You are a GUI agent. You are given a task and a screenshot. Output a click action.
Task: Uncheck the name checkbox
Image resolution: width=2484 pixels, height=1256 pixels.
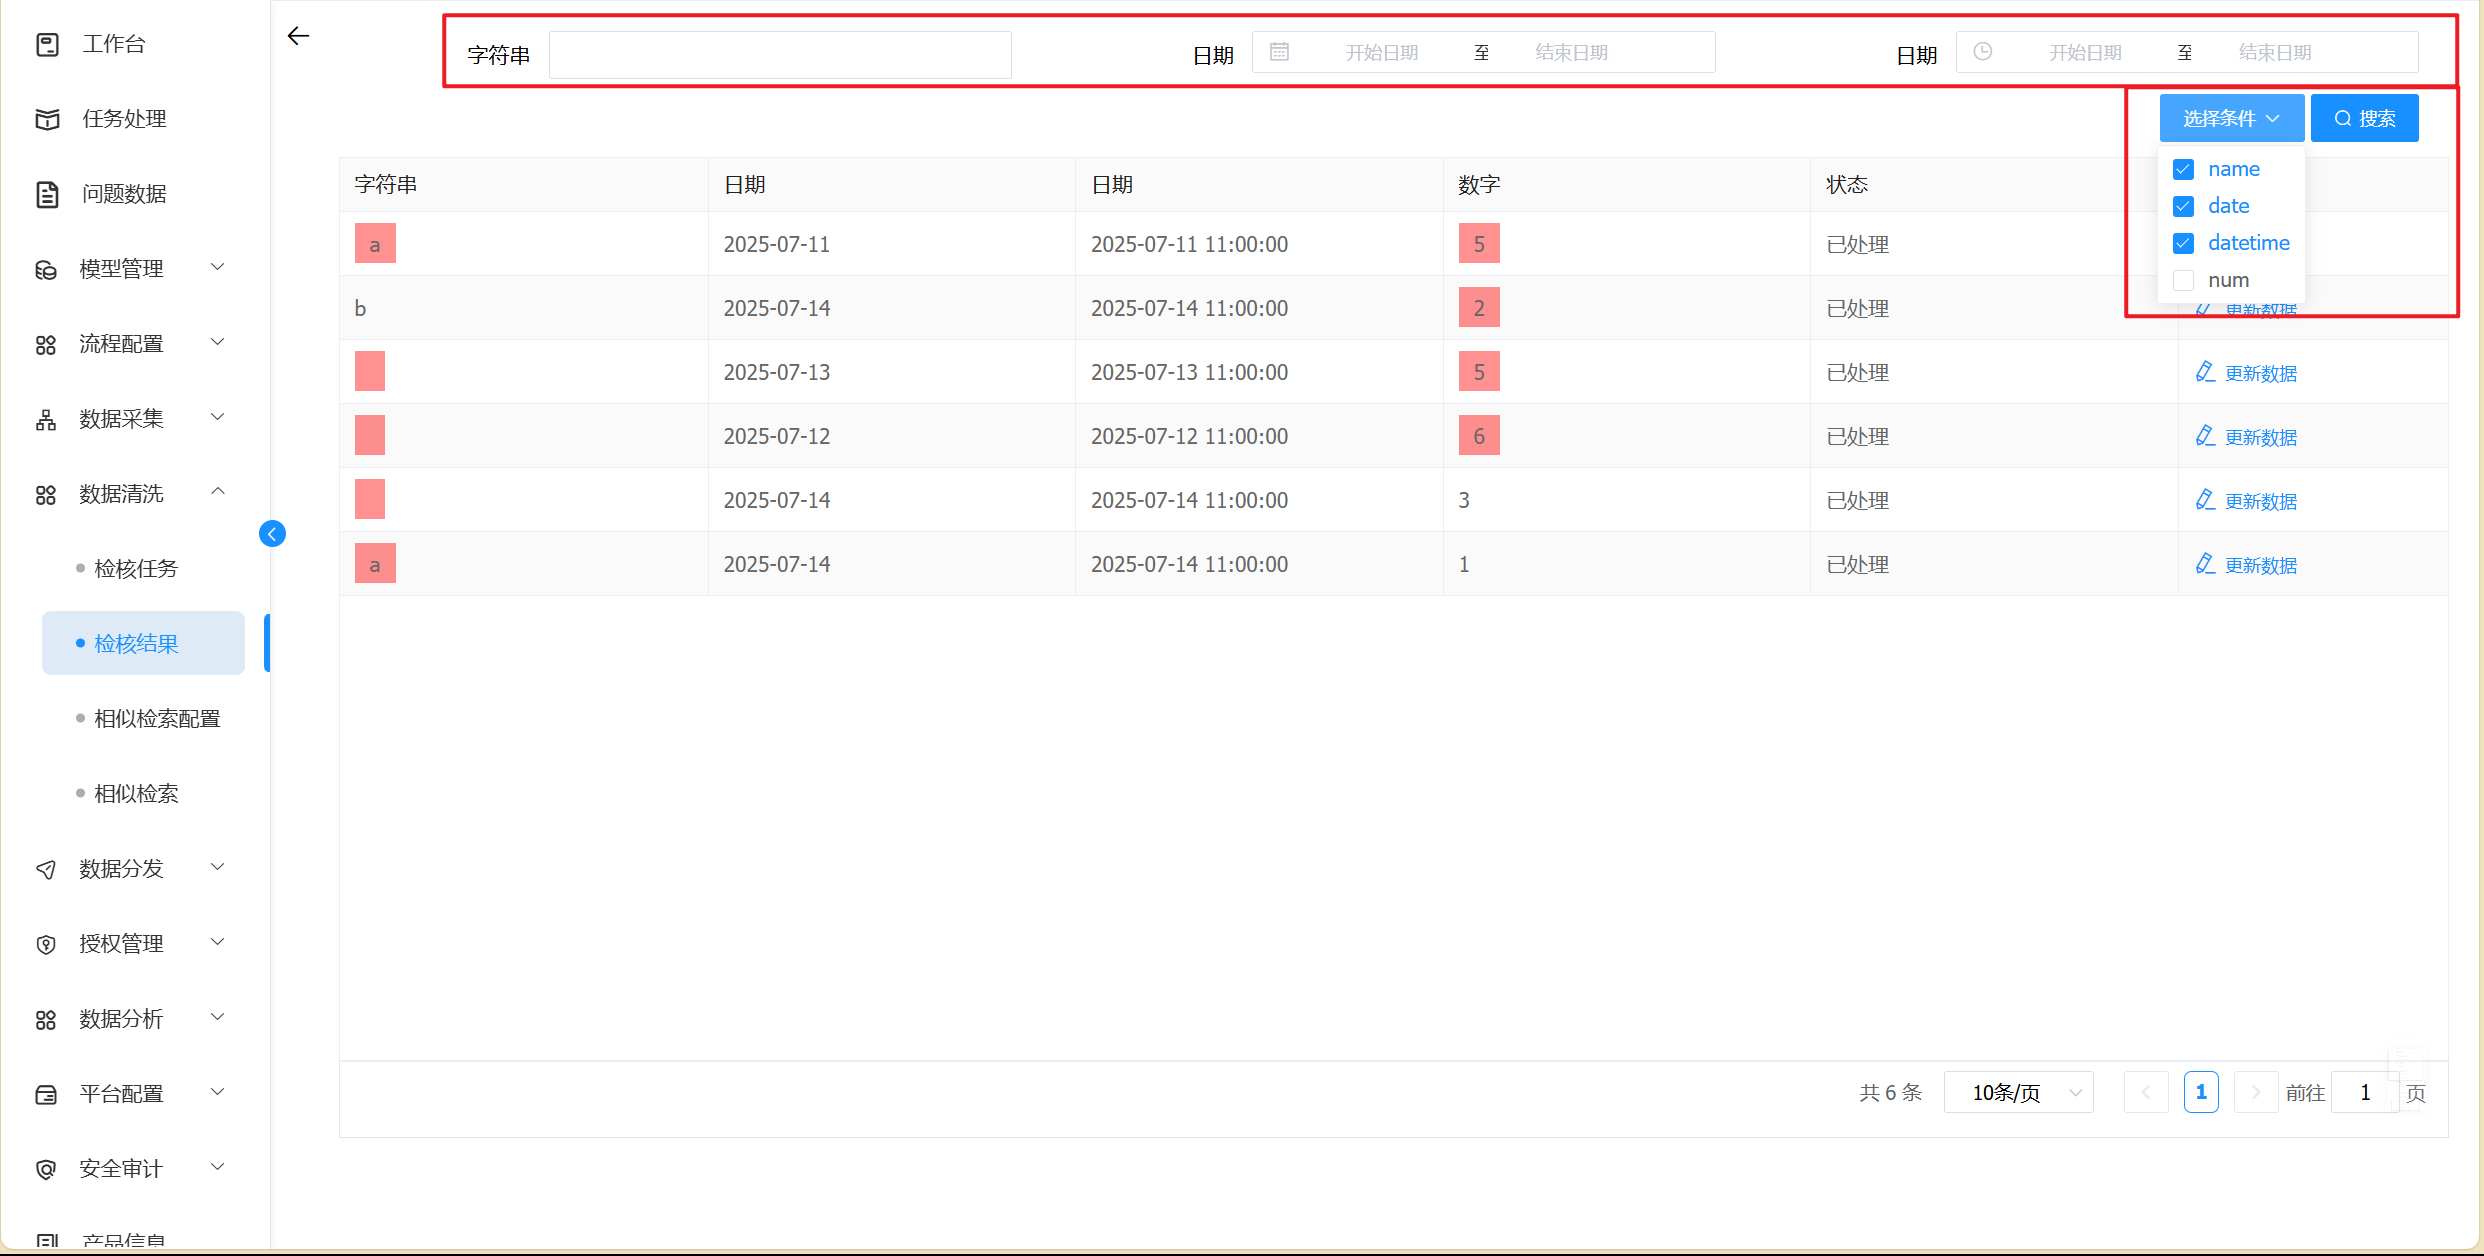tap(2183, 169)
